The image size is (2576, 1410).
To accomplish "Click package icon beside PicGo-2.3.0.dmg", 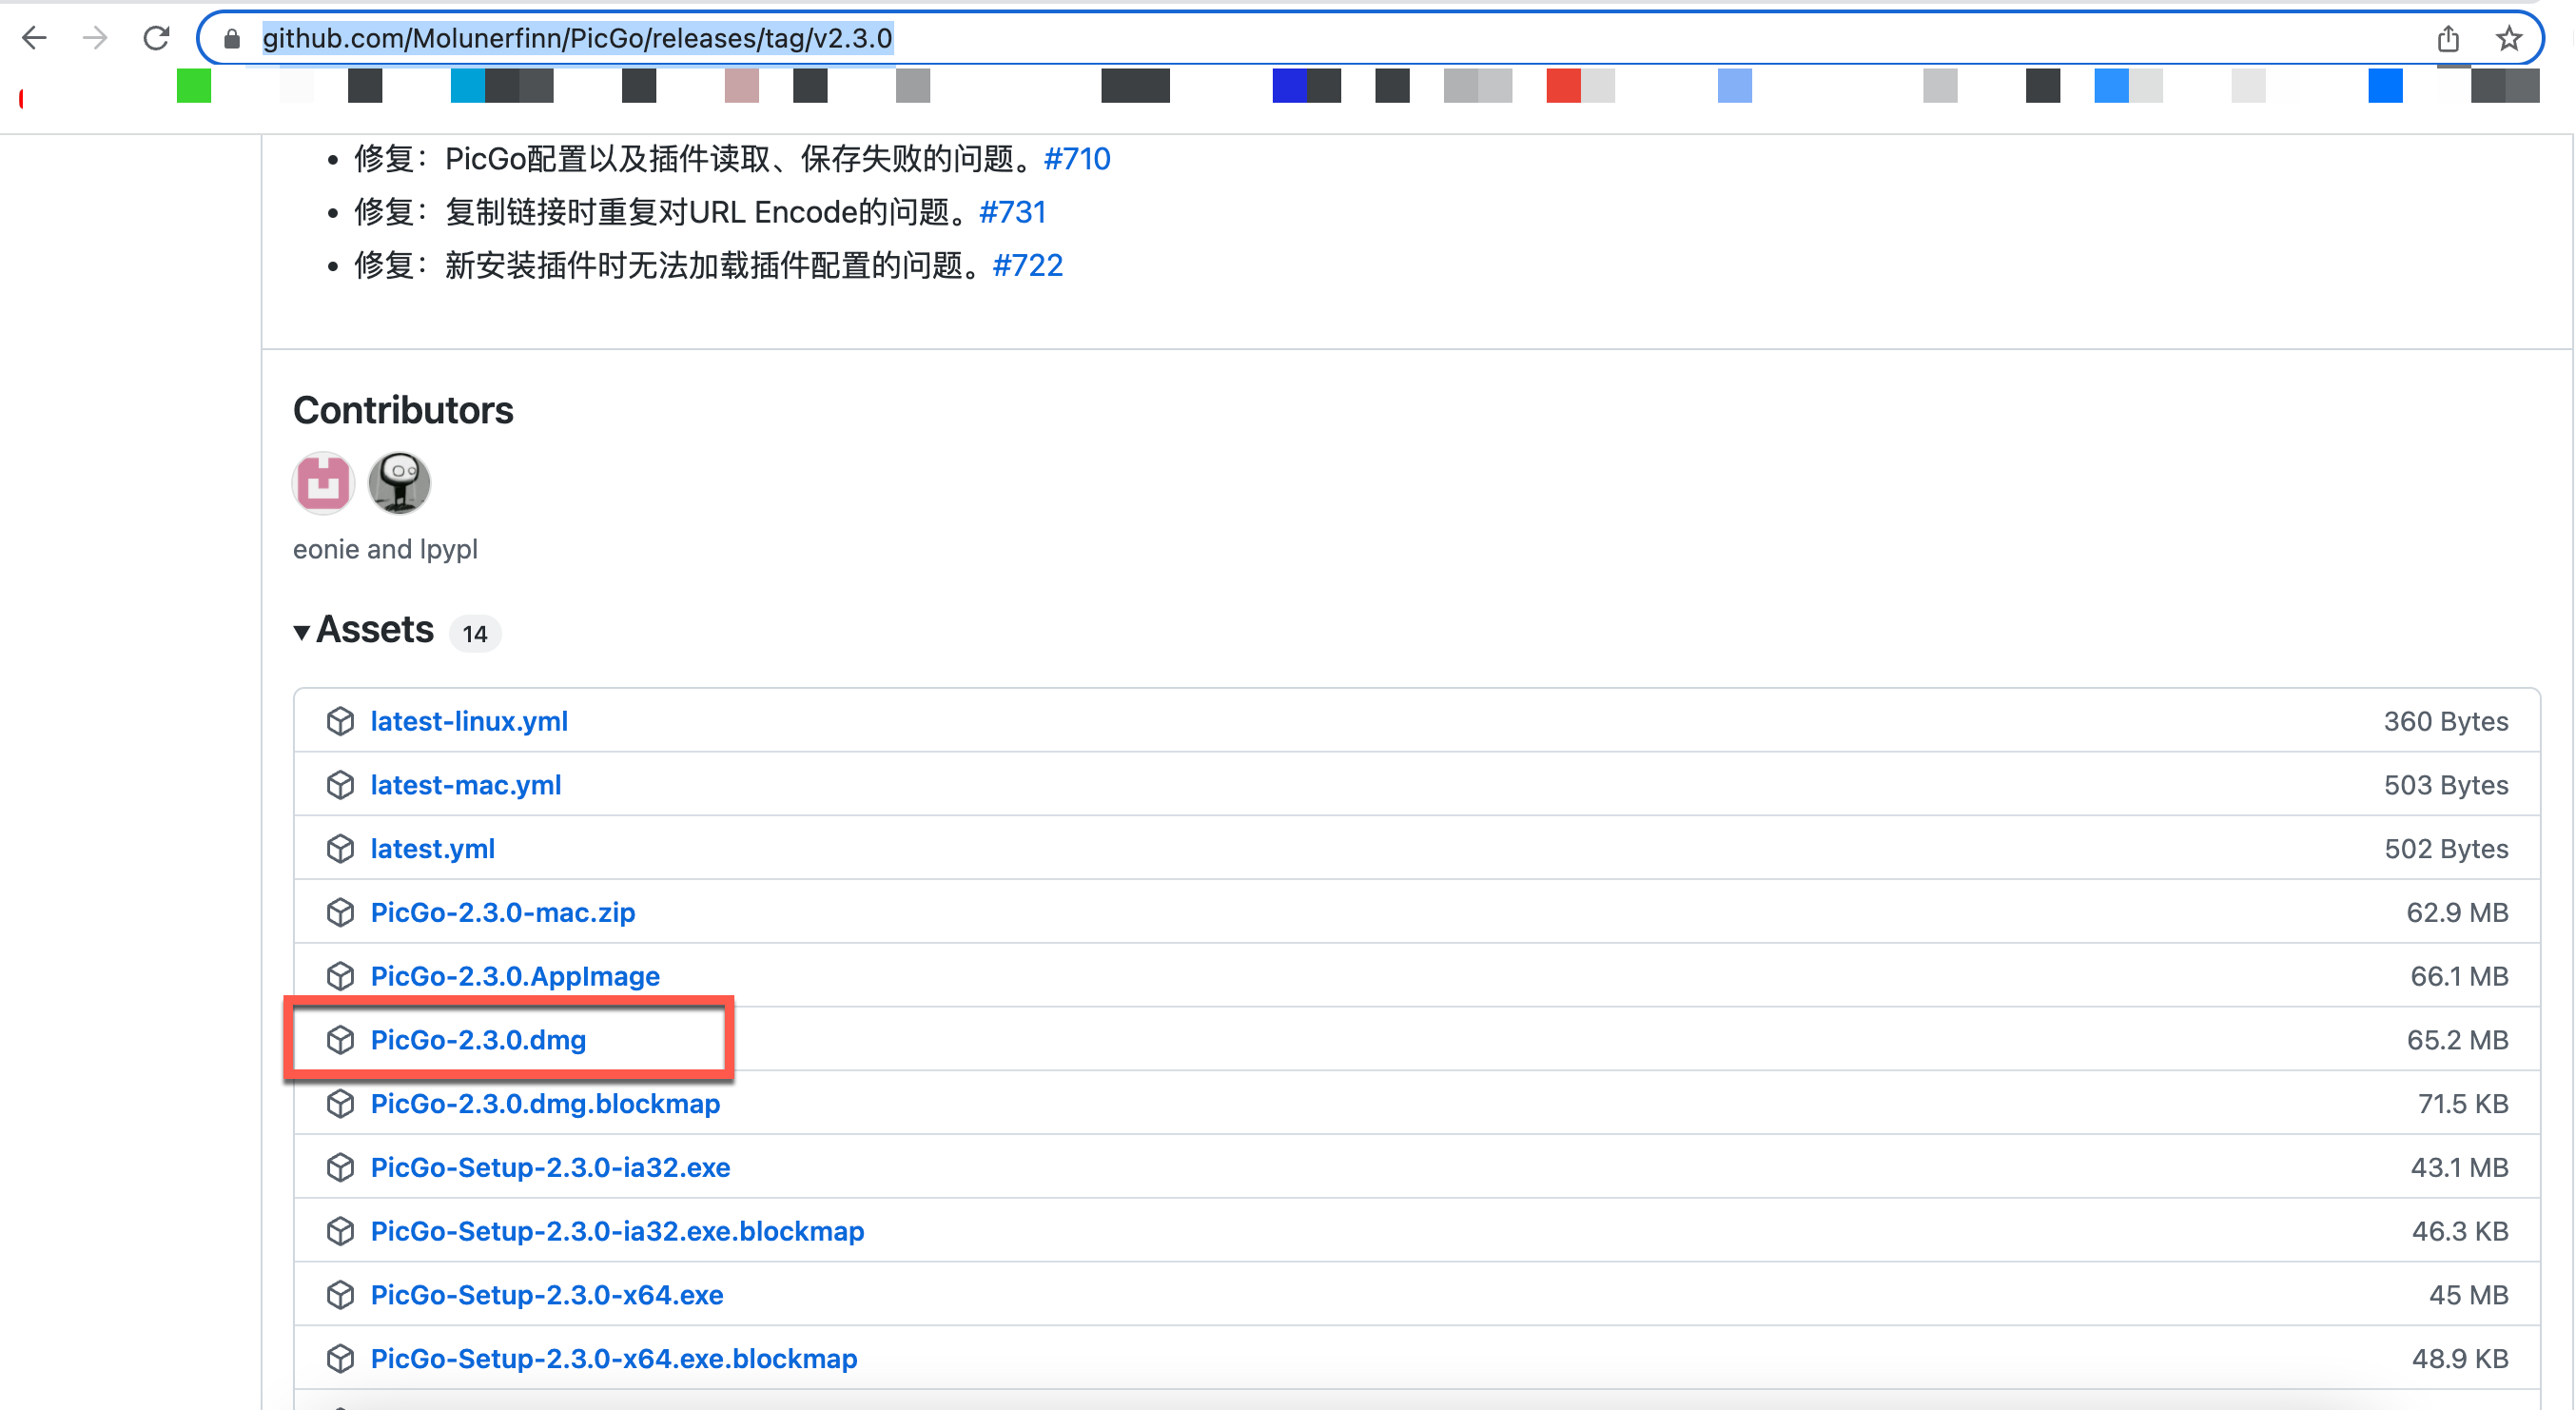I will (x=340, y=1040).
